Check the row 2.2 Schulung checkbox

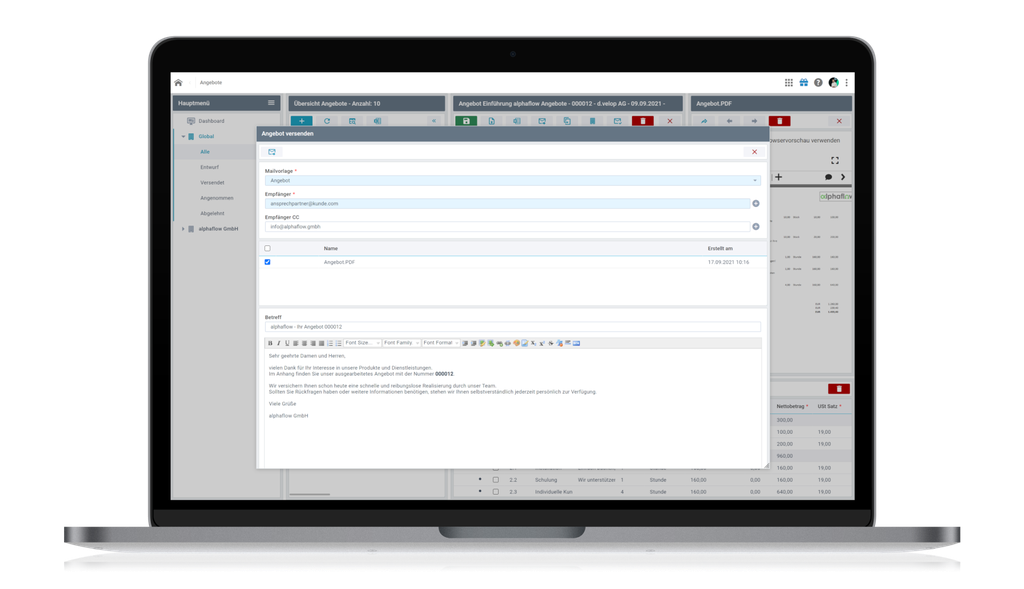pos(496,480)
